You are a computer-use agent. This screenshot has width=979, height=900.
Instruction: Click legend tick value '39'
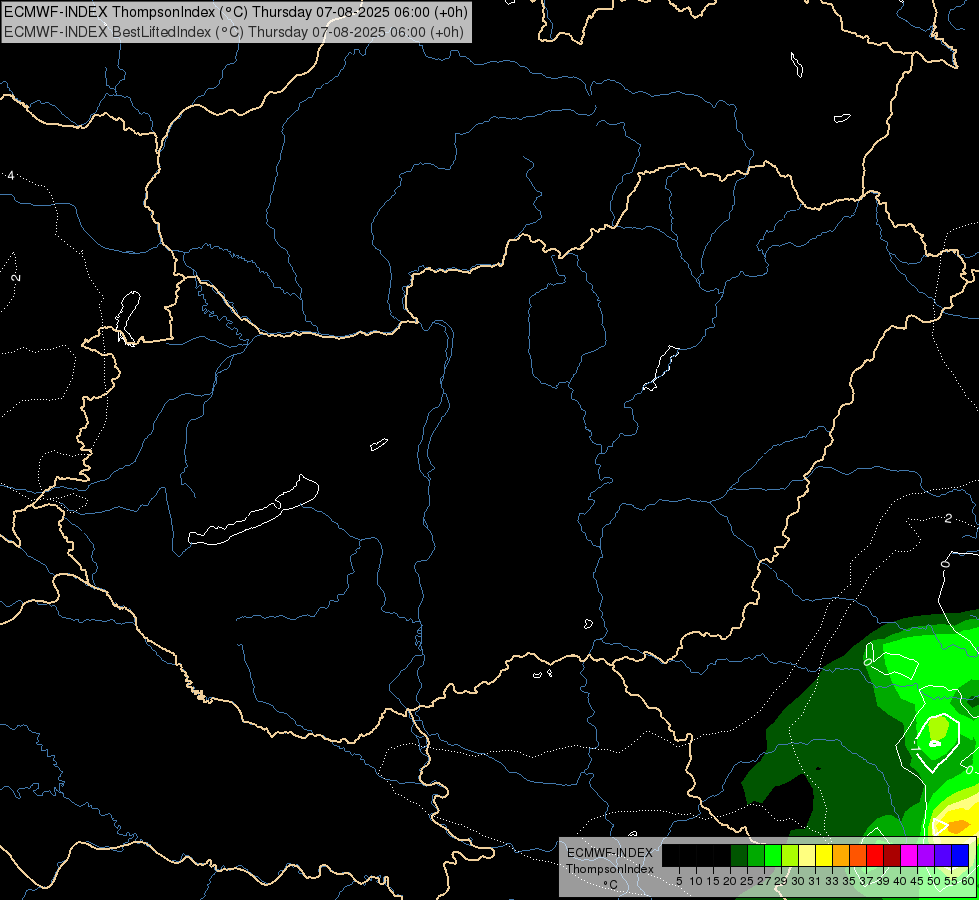(883, 881)
